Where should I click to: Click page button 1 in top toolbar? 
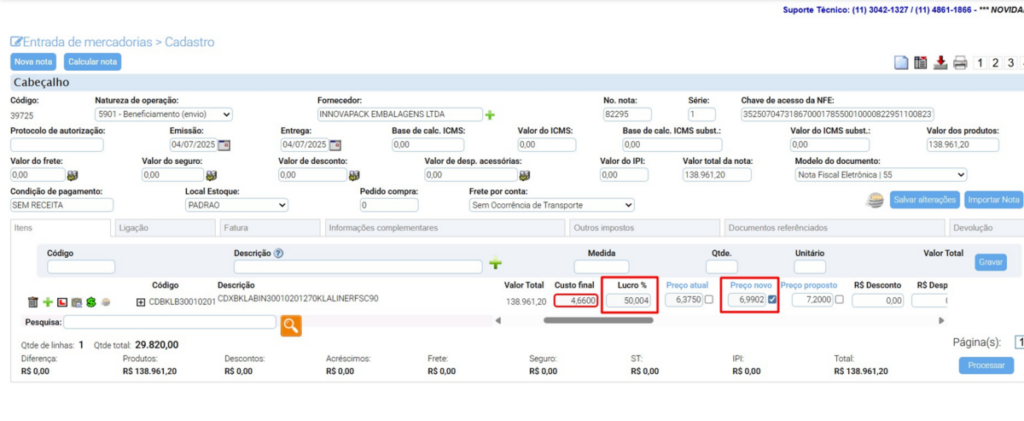click(980, 63)
